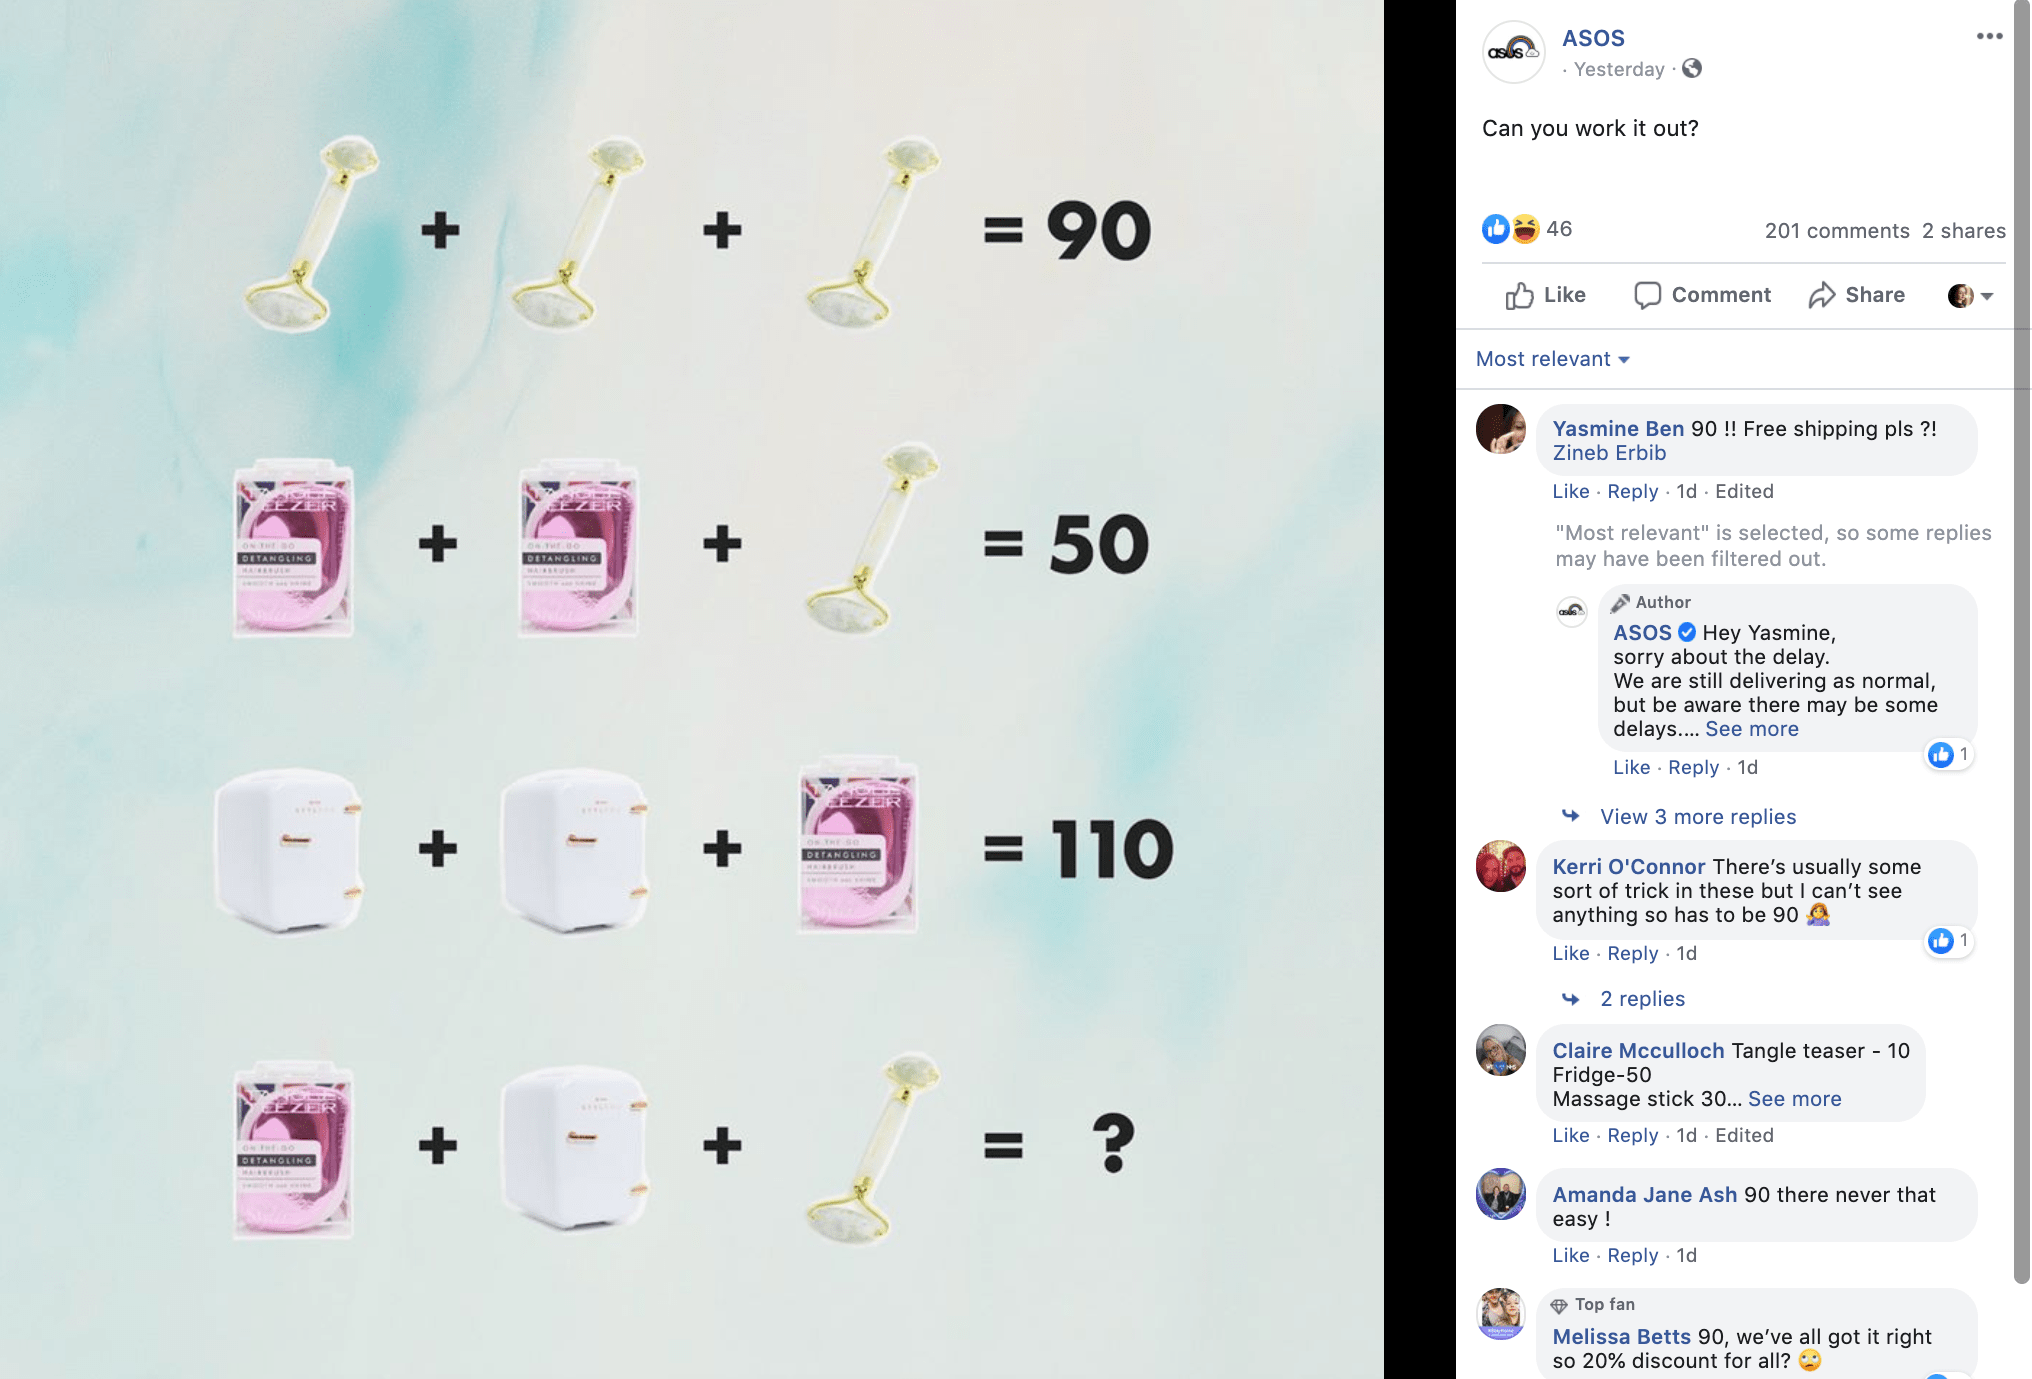This screenshot has height=1379, width=2032.
Task: Like Yasmine Ben's comment
Action: pyautogui.click(x=1570, y=491)
